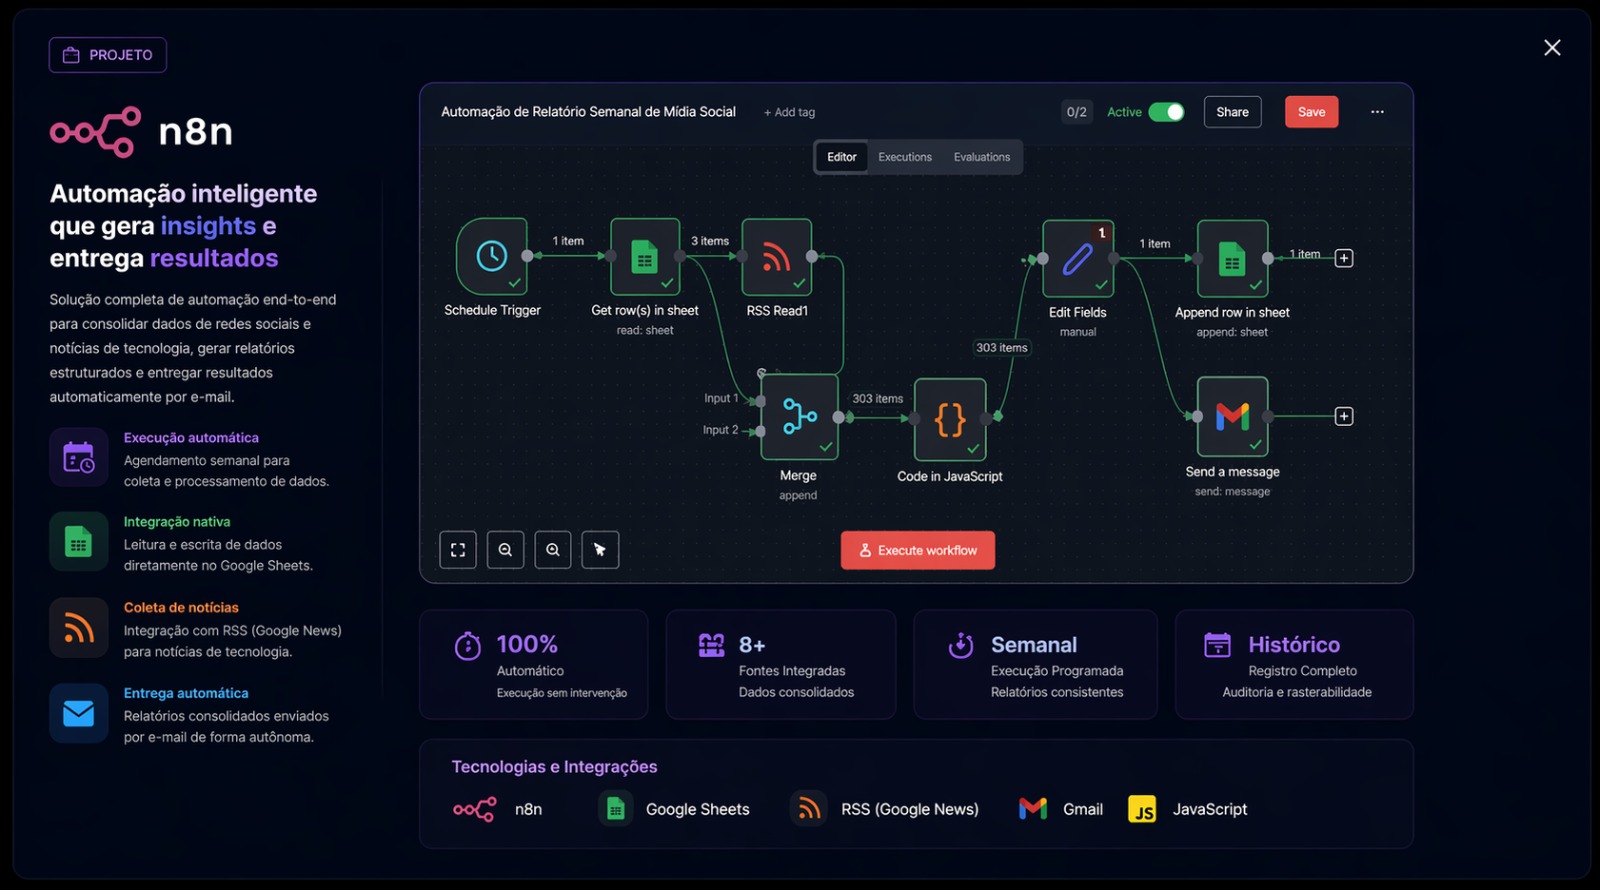Click the Edit Fields pencil node
Viewport: 1600px width, 890px height.
1078,259
